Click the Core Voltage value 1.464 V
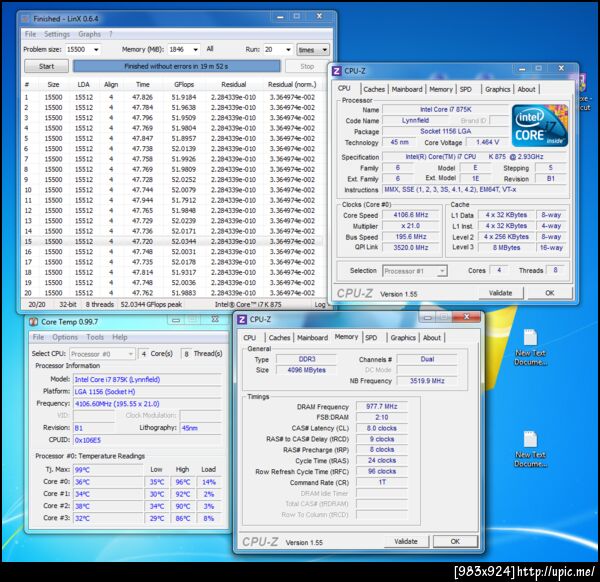The width and height of the screenshot is (600, 582). 488,142
